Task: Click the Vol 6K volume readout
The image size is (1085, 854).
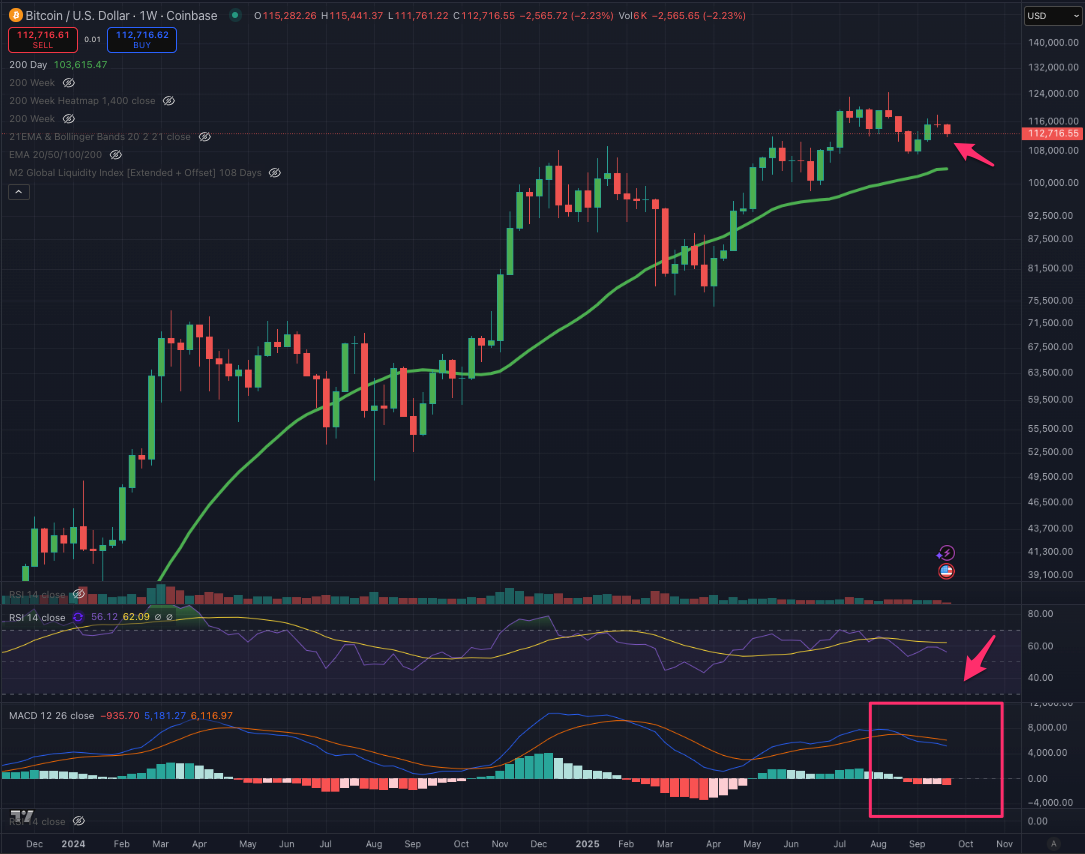Action: click(632, 15)
